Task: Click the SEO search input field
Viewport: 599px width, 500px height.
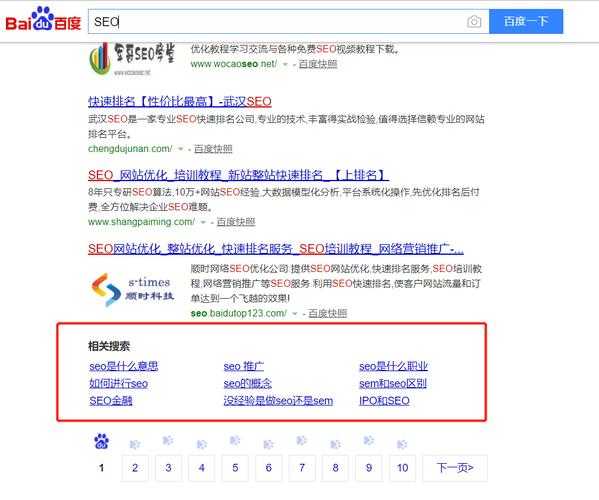Action: click(288, 22)
